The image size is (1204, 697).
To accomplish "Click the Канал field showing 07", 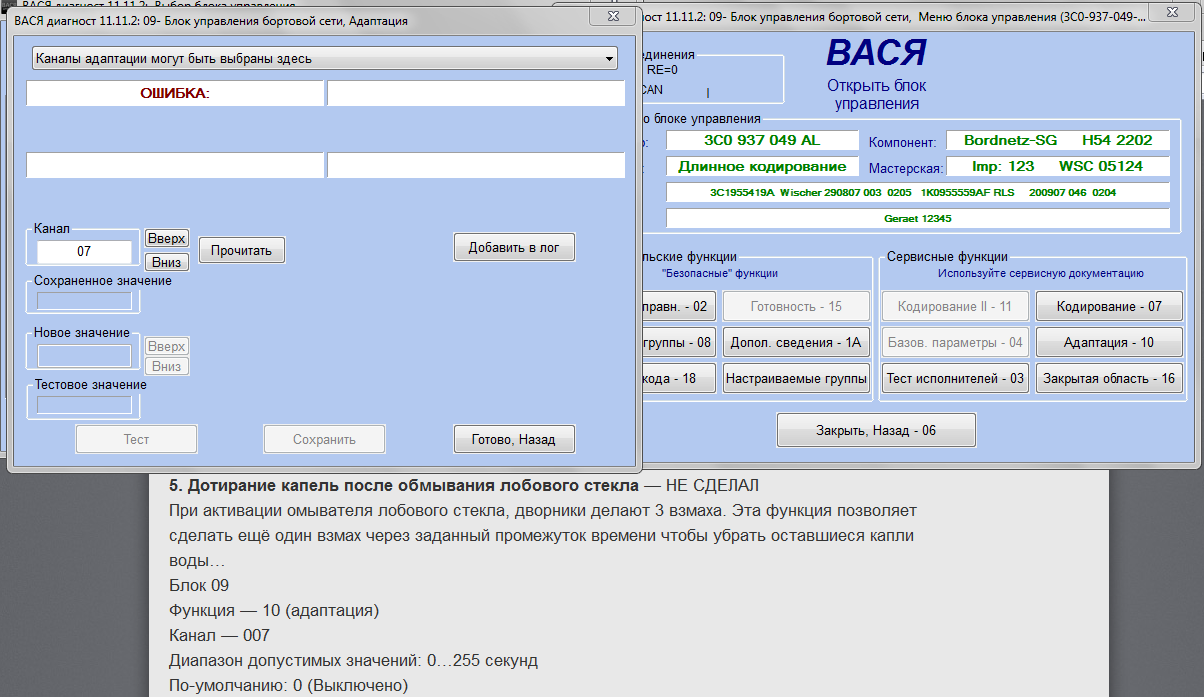I will click(x=84, y=252).
